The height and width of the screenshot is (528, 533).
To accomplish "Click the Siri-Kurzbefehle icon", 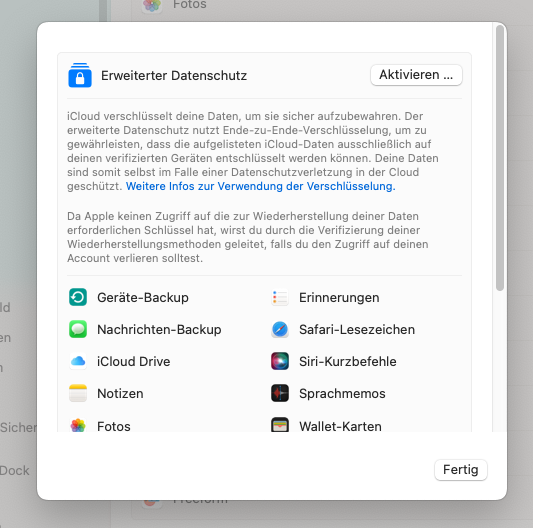I will tap(280, 361).
